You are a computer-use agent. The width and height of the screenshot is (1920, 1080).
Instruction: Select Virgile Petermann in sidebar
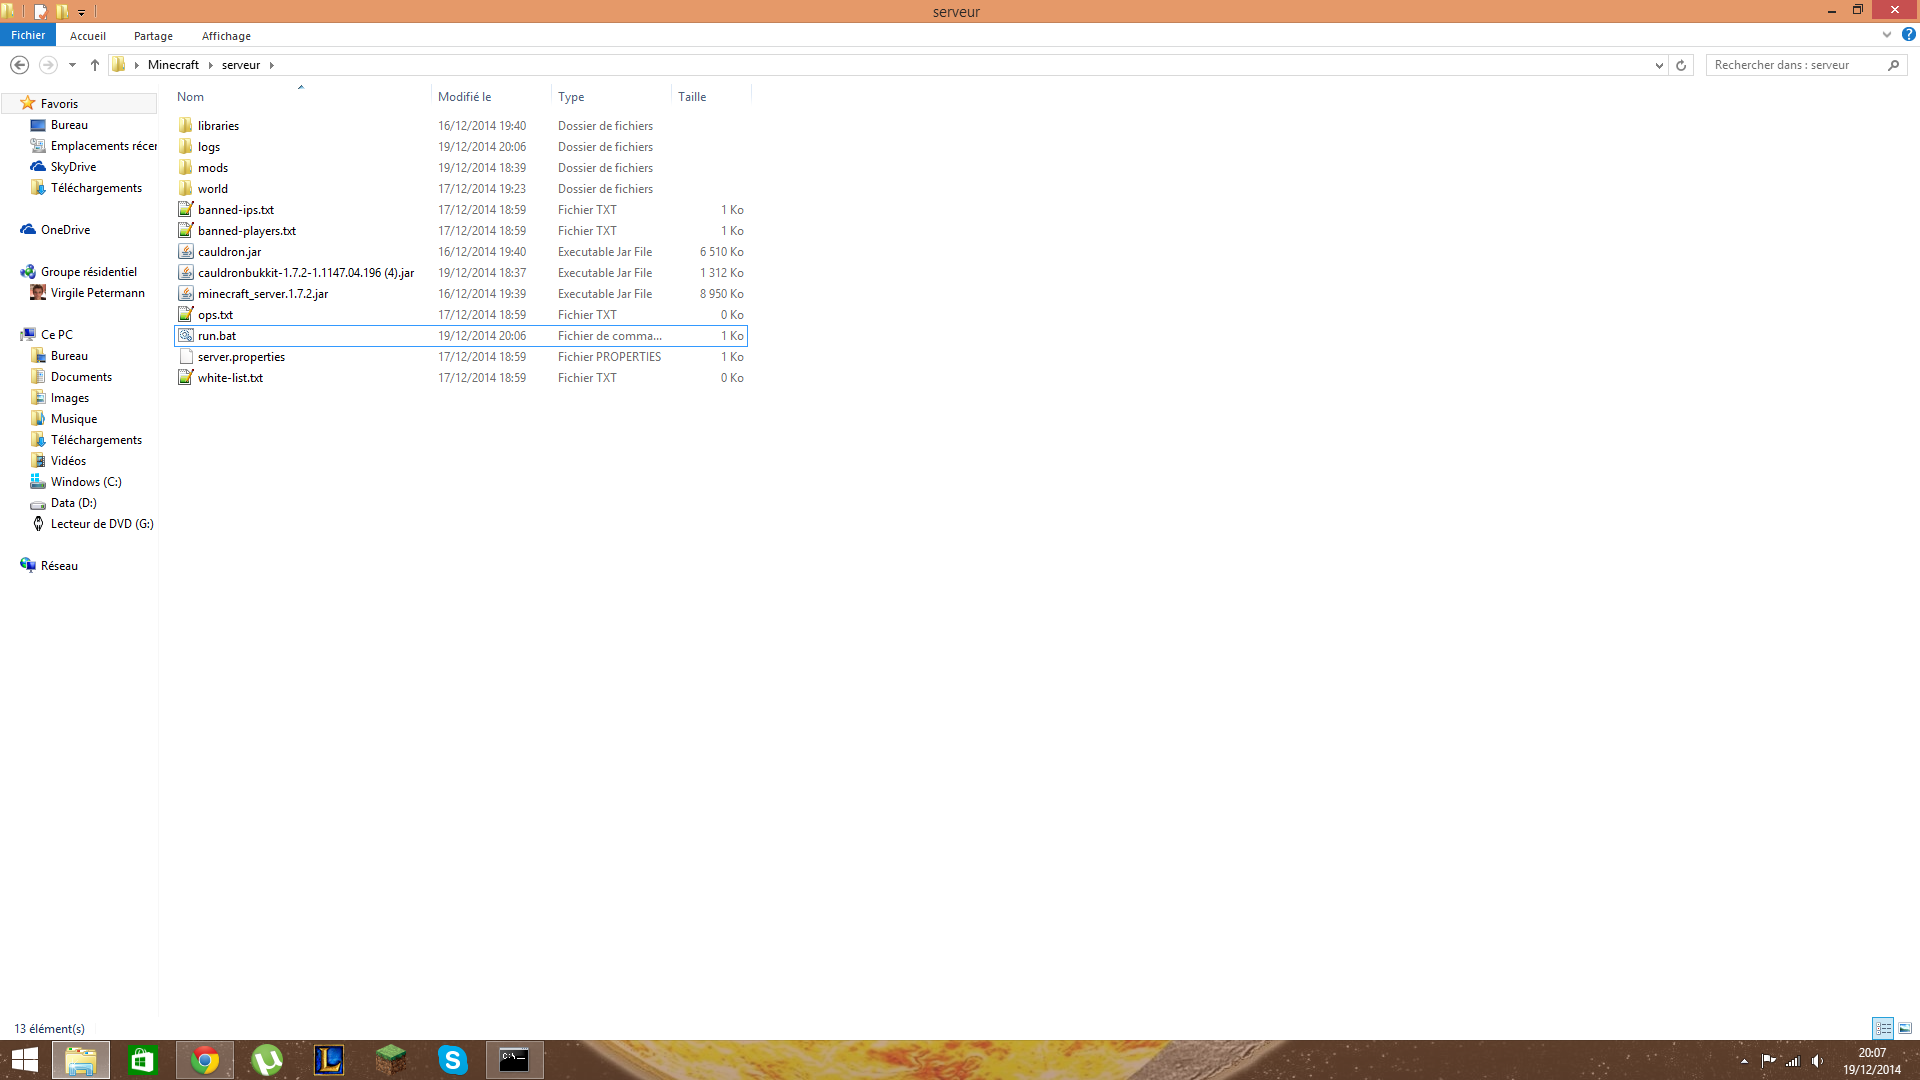tap(97, 293)
